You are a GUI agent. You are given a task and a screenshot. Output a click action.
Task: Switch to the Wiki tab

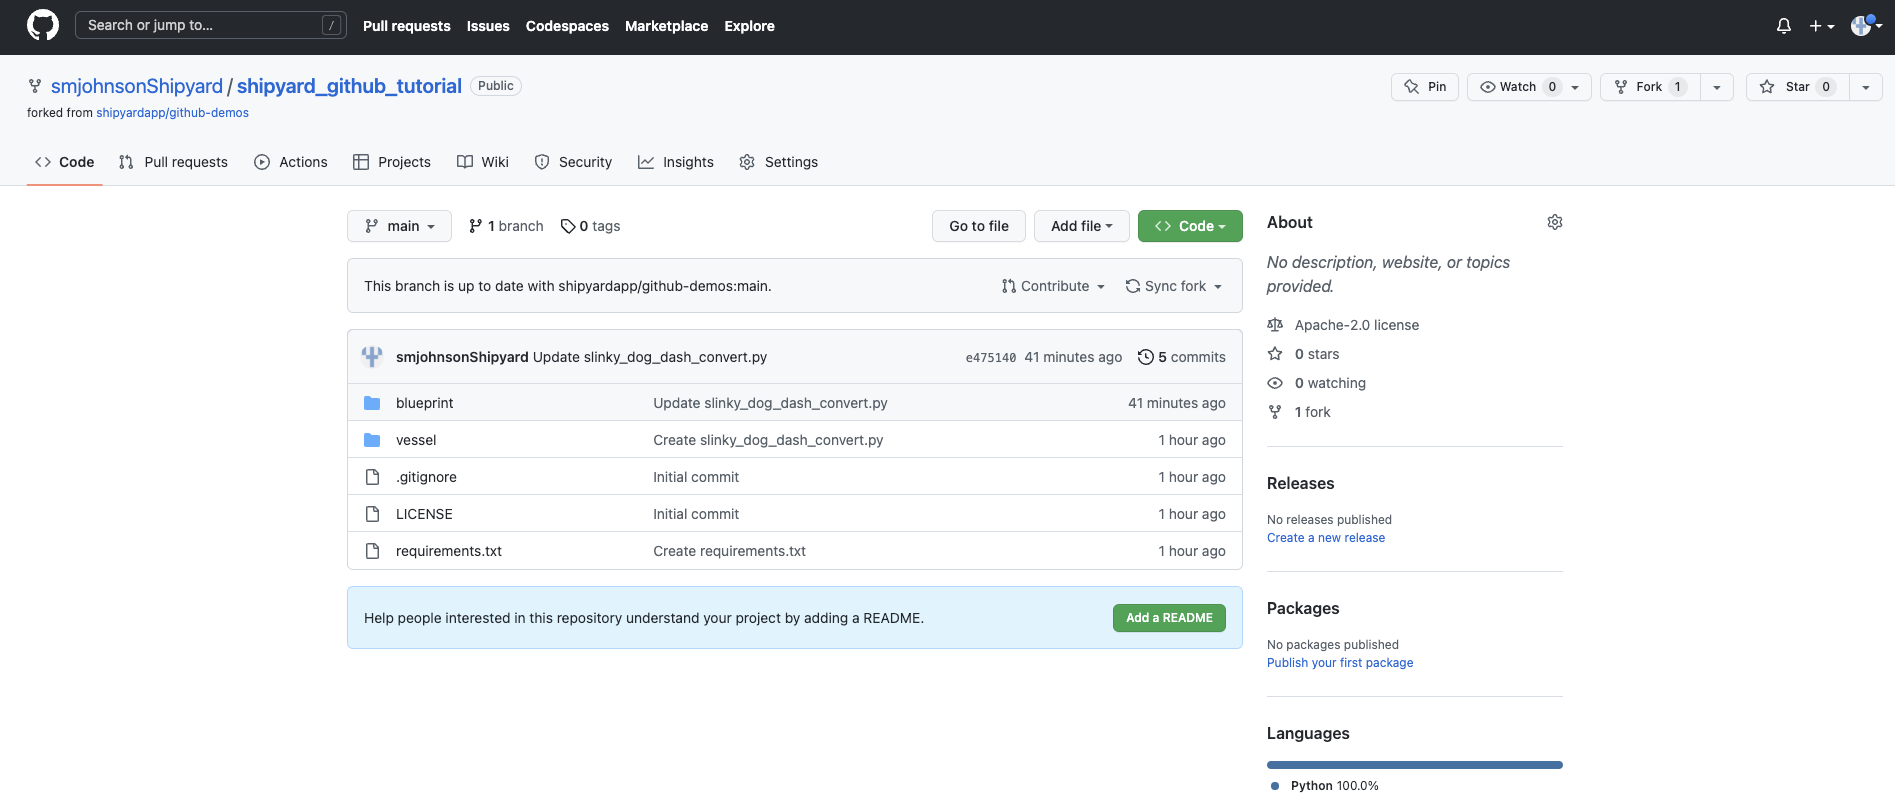pos(483,162)
